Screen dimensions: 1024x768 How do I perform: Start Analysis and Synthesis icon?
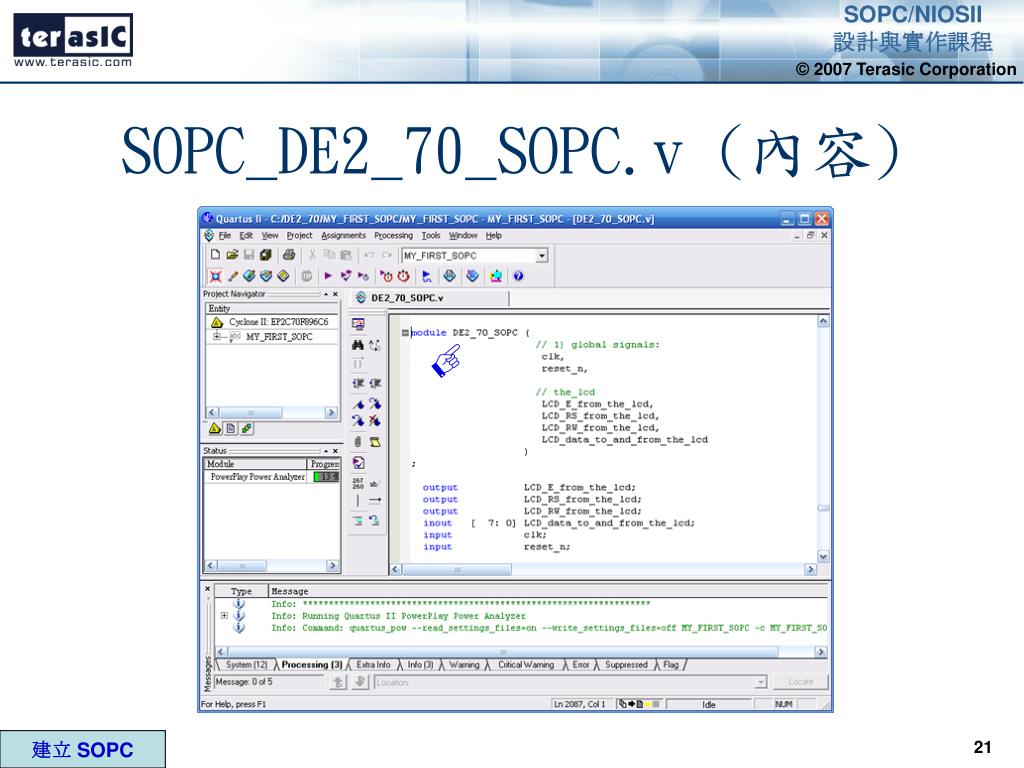[345, 276]
